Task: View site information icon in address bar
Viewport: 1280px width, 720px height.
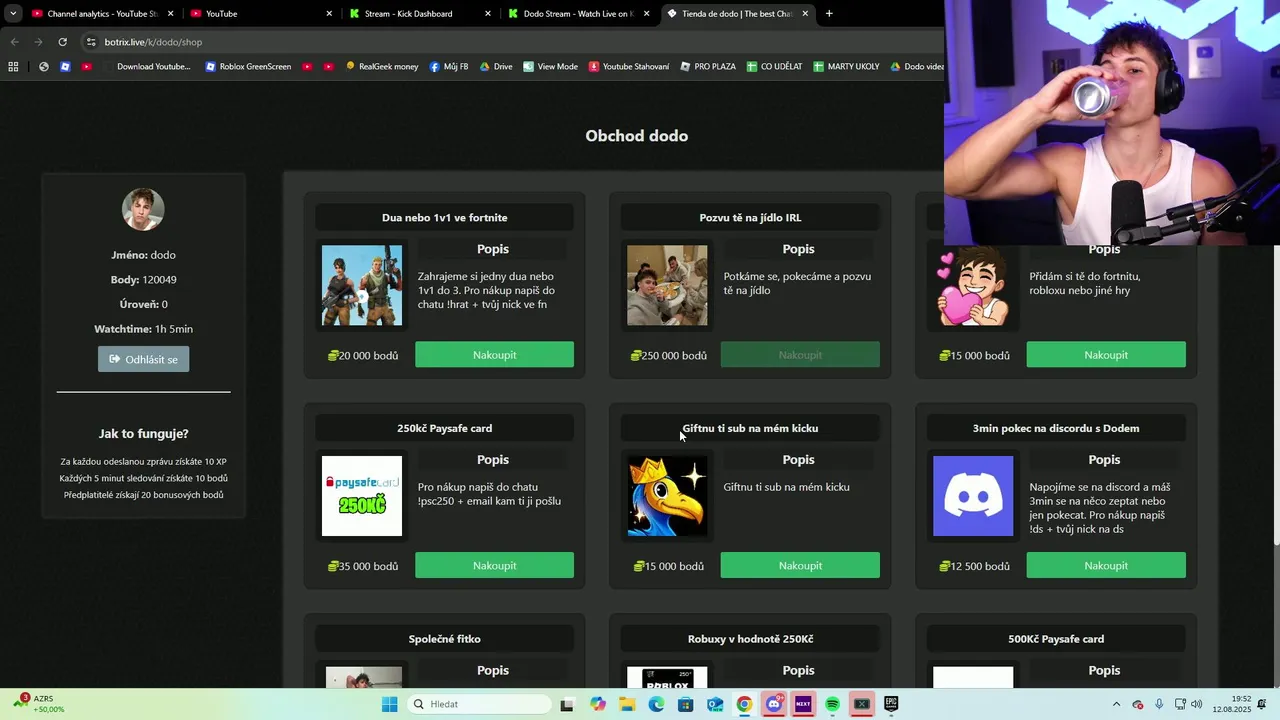Action: [91, 42]
